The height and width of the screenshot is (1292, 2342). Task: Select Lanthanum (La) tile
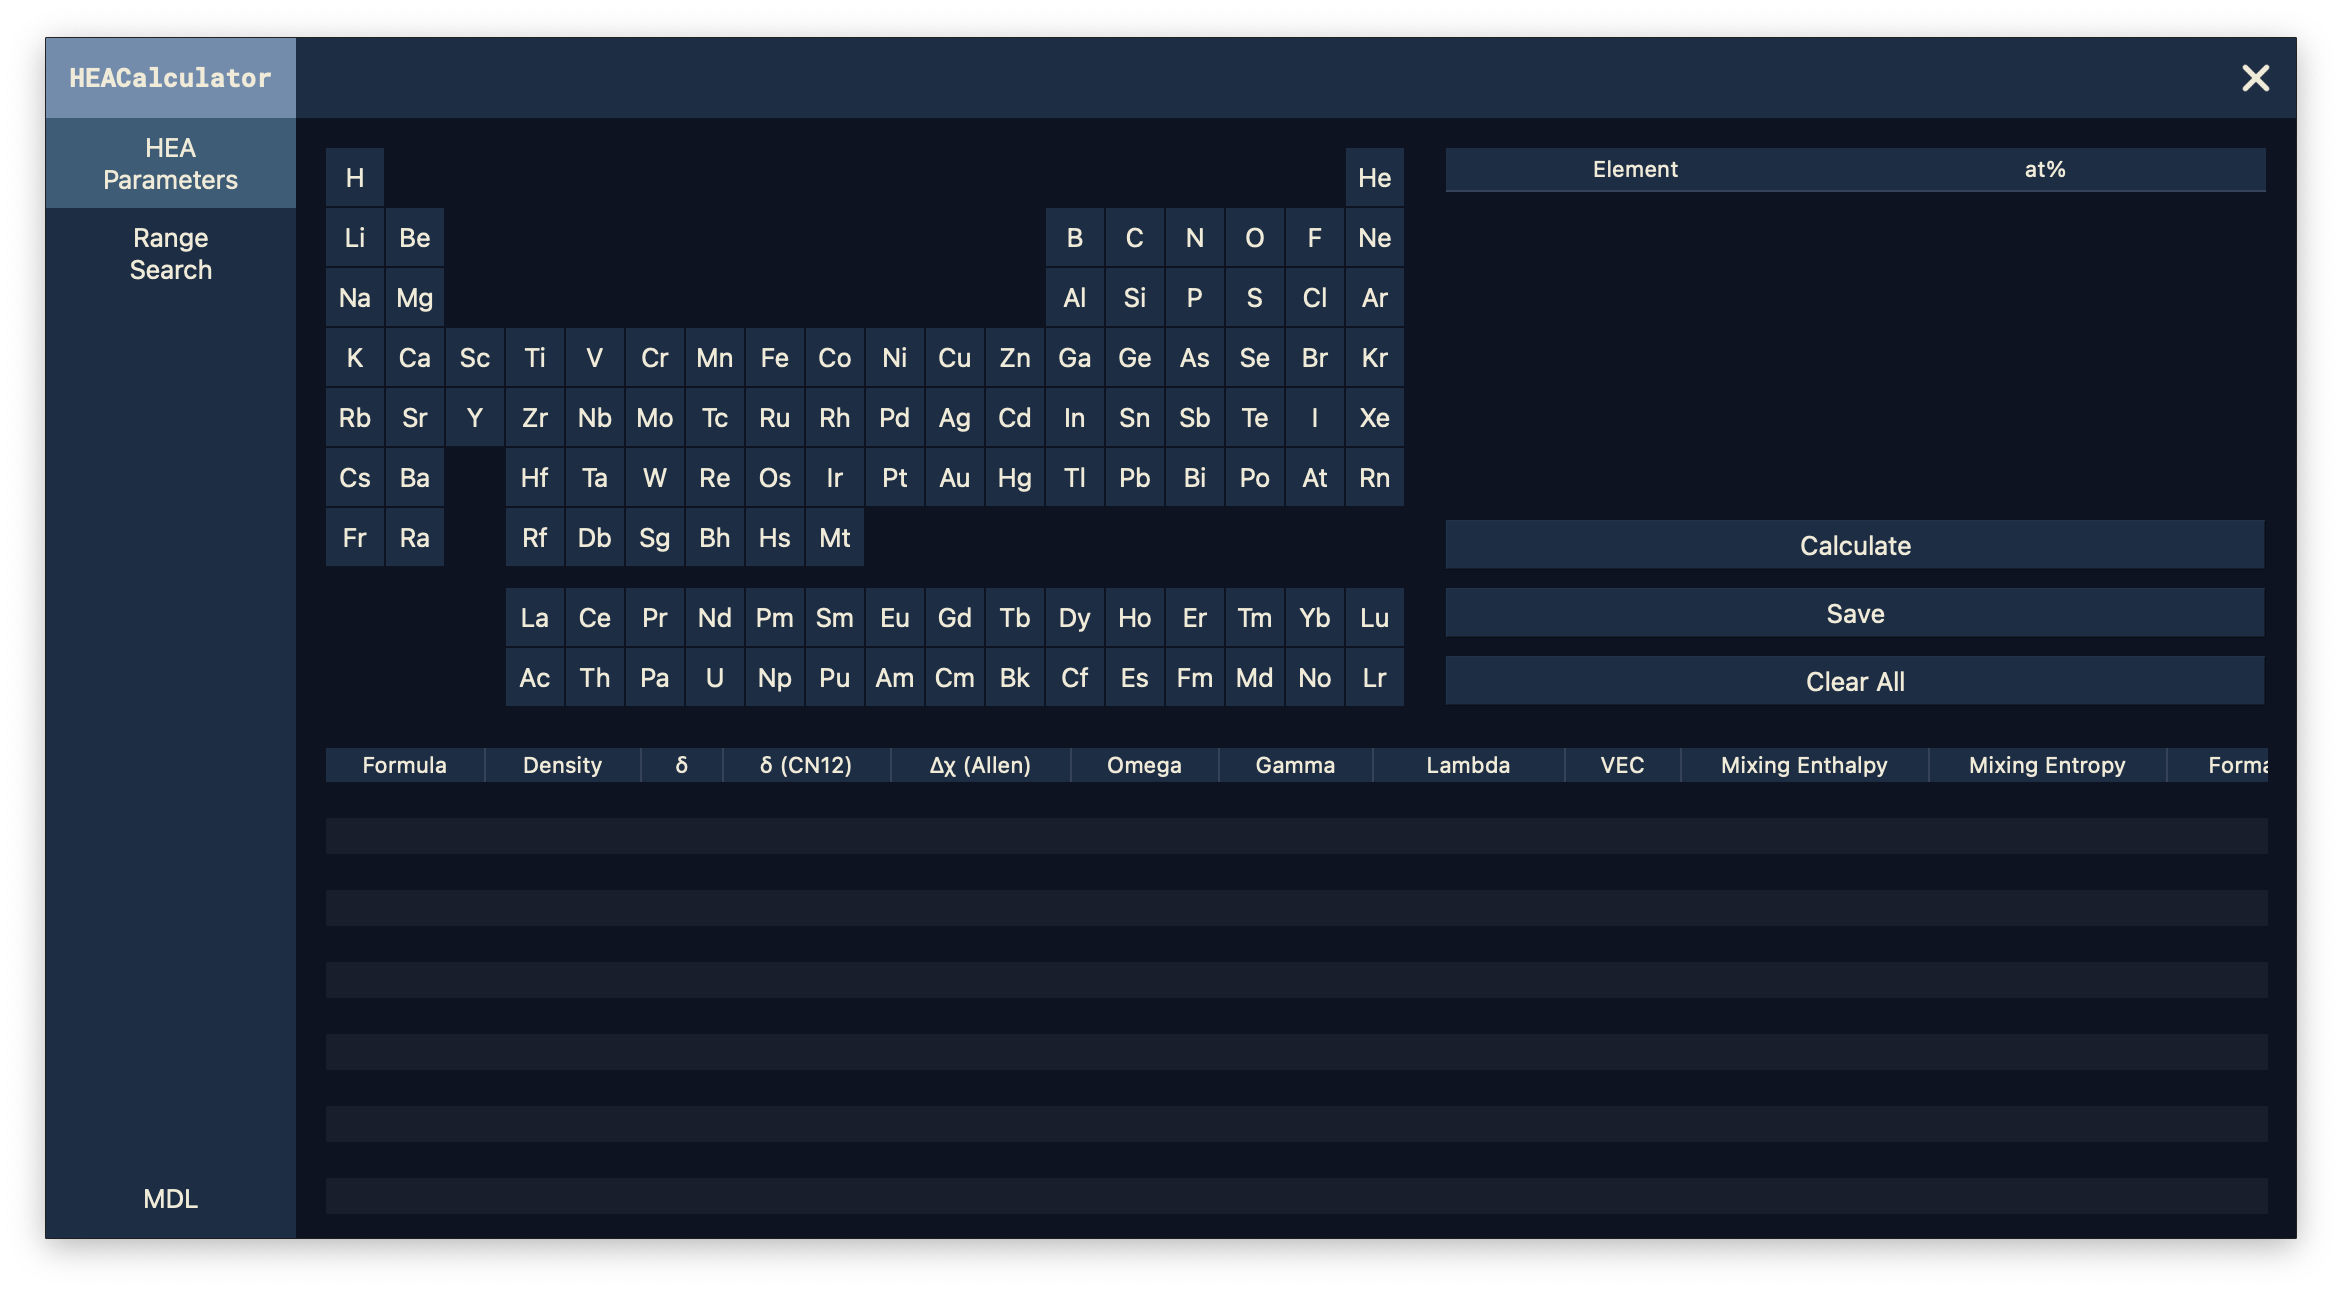coord(535,617)
